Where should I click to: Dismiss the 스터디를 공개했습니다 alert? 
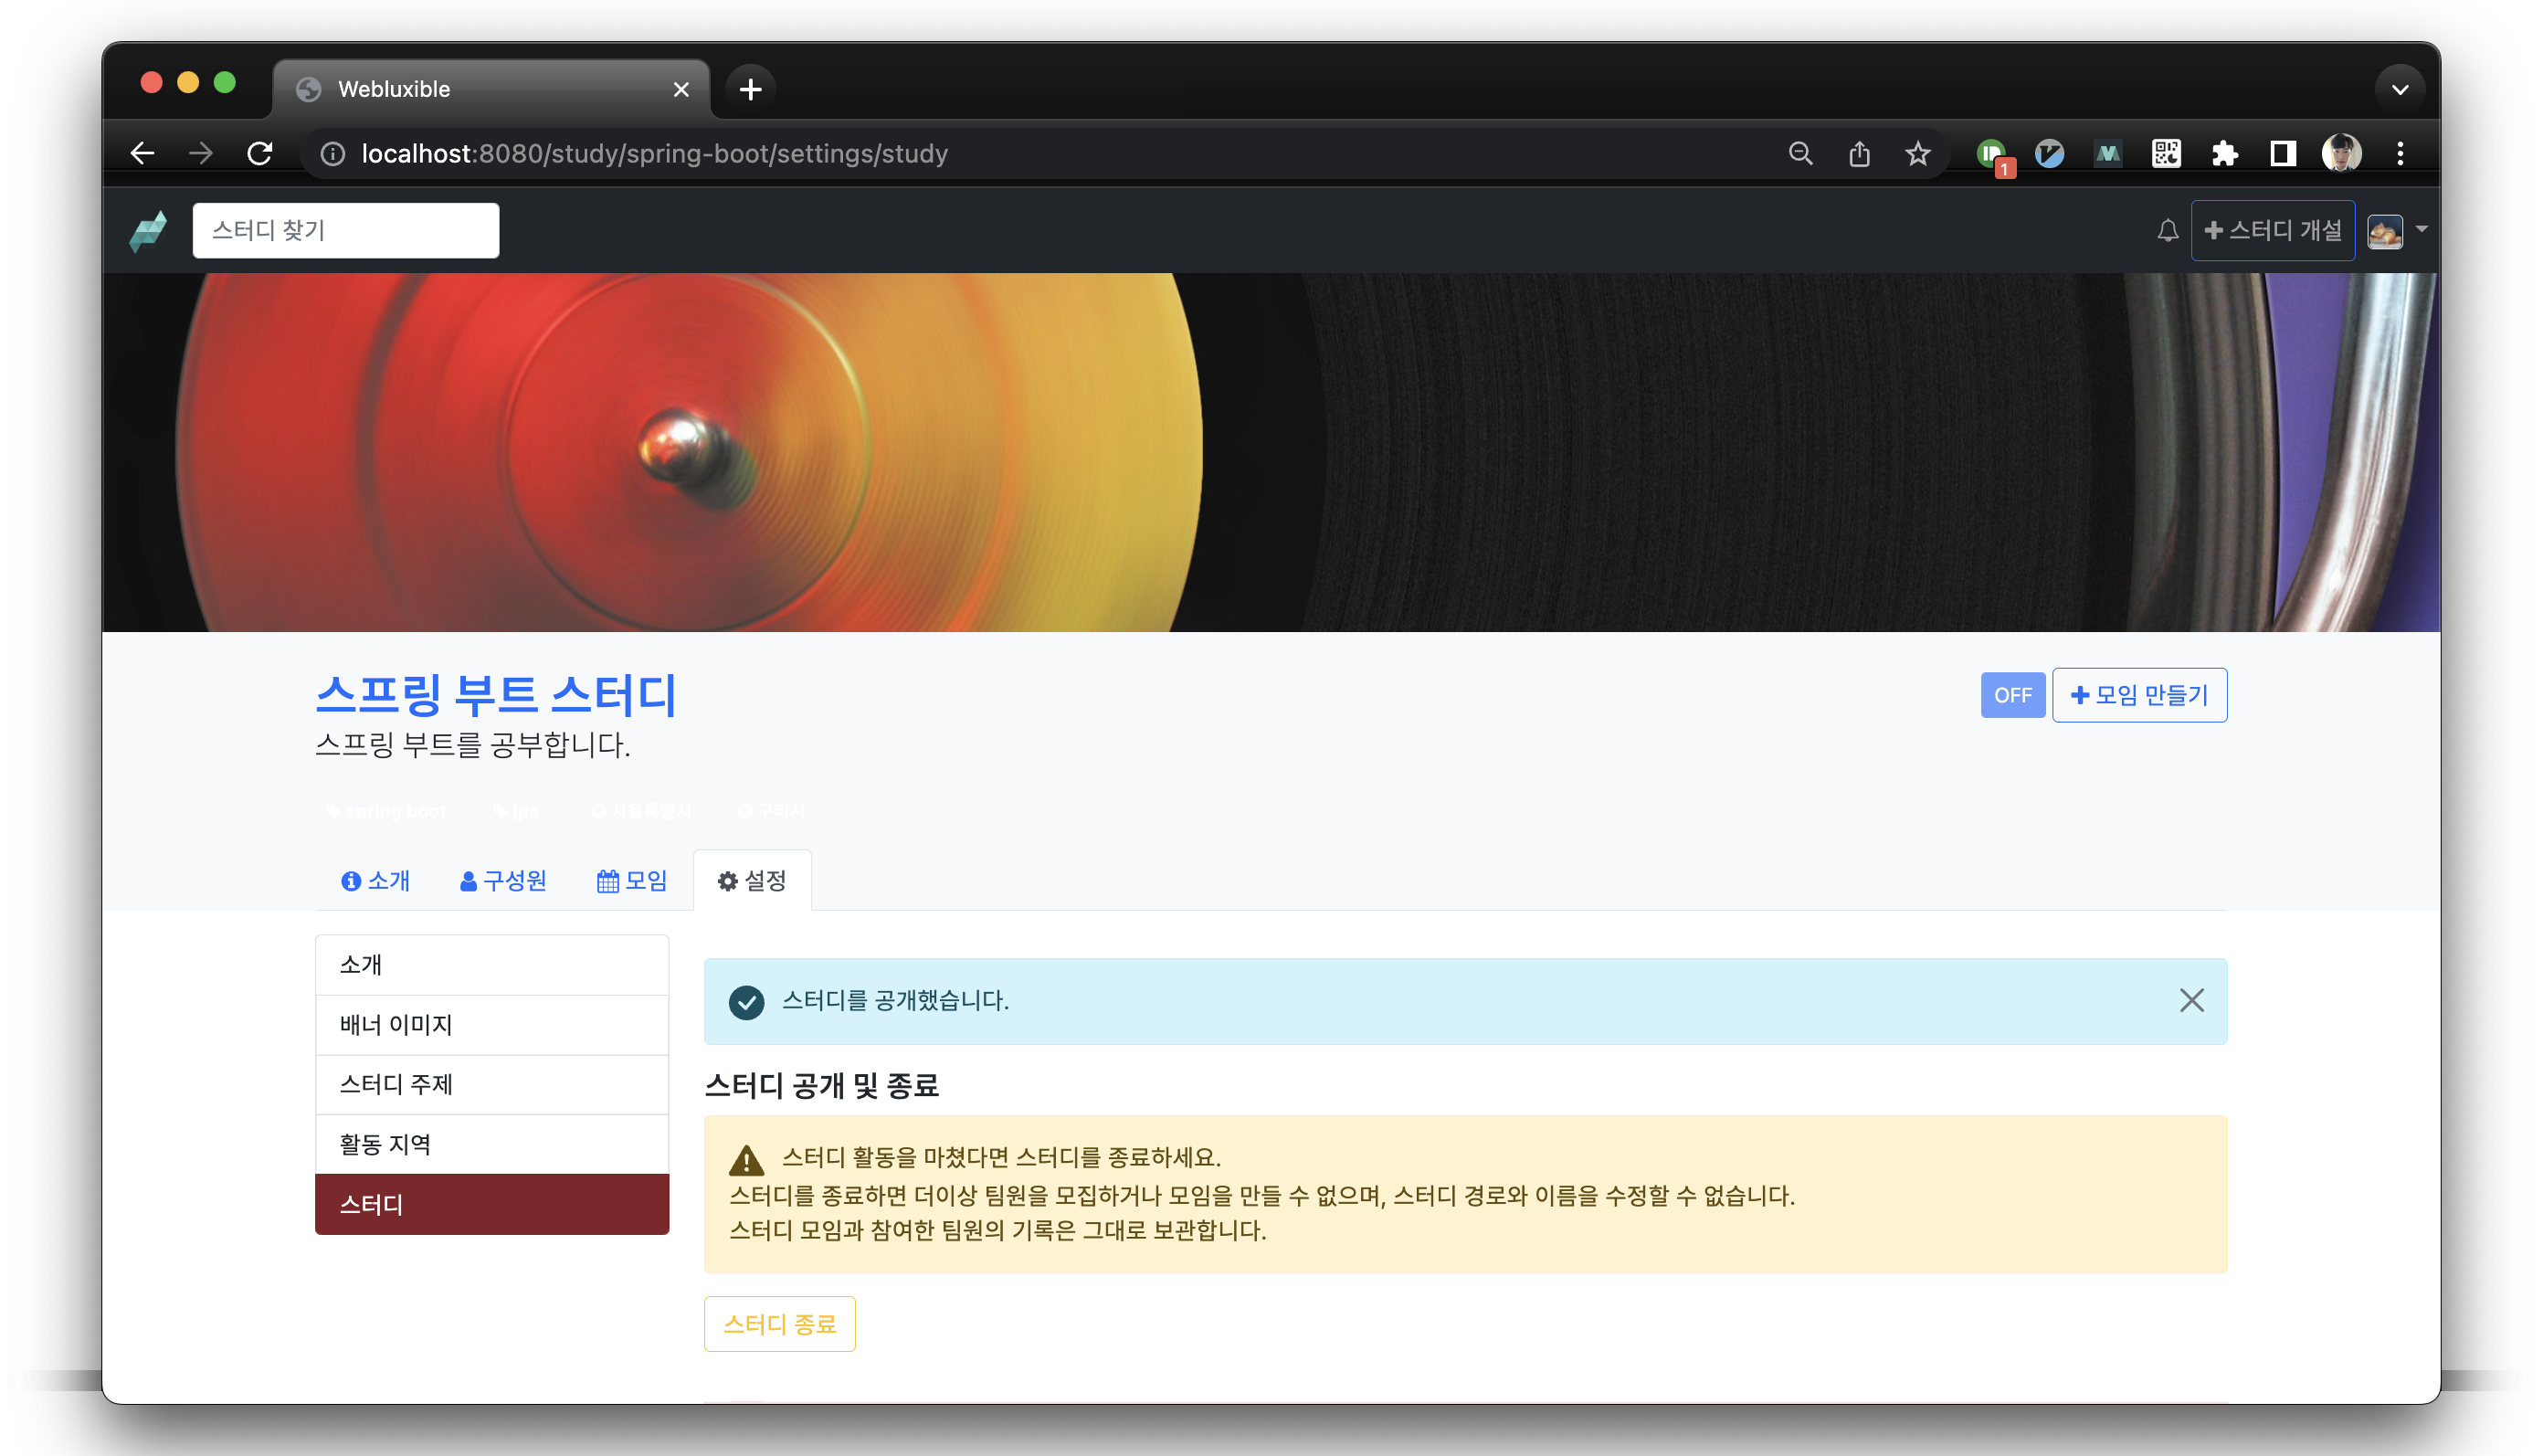click(2191, 1000)
